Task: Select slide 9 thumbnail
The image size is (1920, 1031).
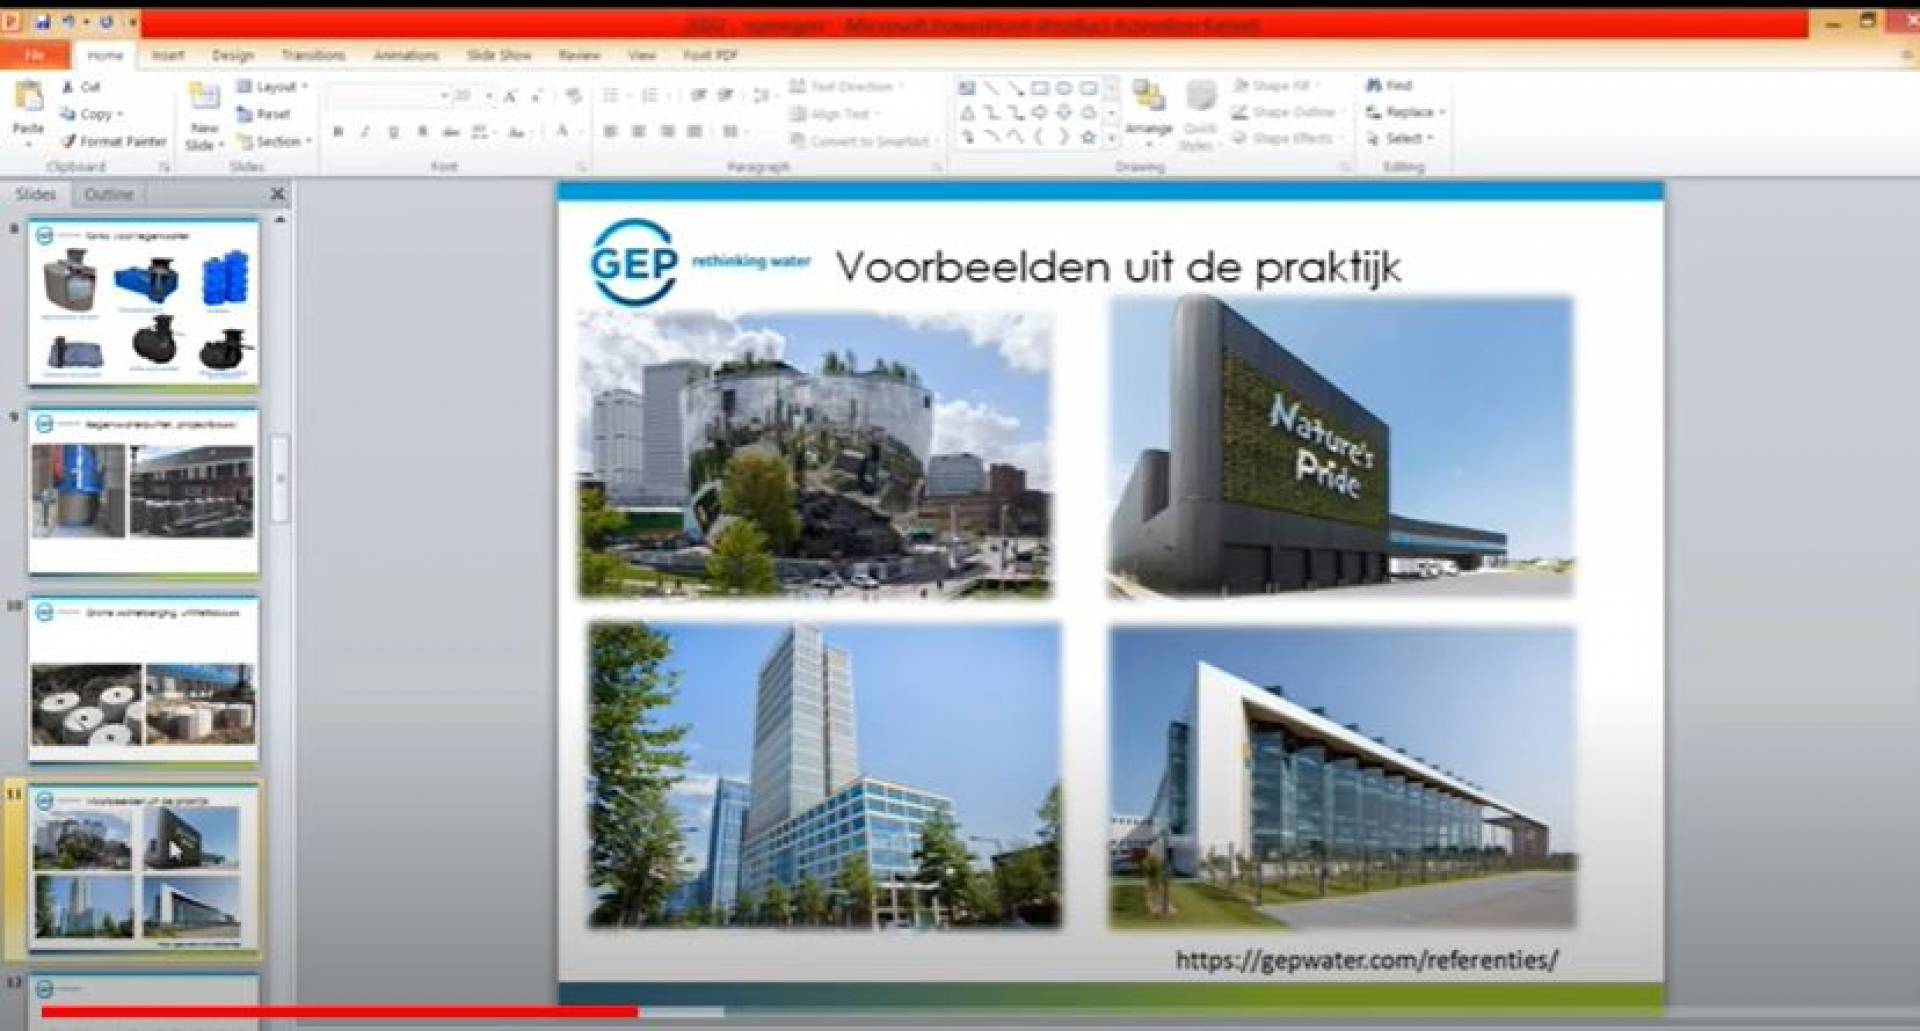Action: click(x=144, y=491)
